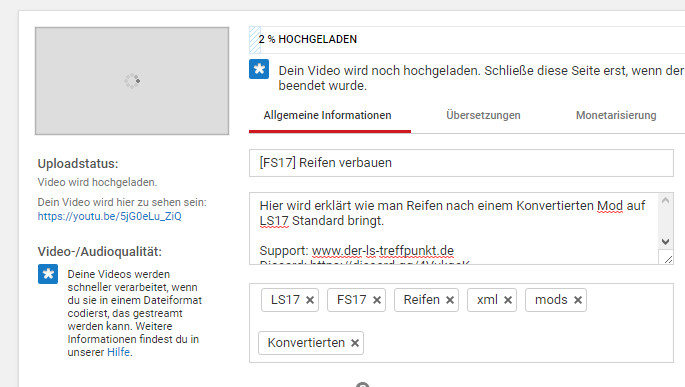Remove the FS17 tag

pyautogui.click(x=377, y=300)
